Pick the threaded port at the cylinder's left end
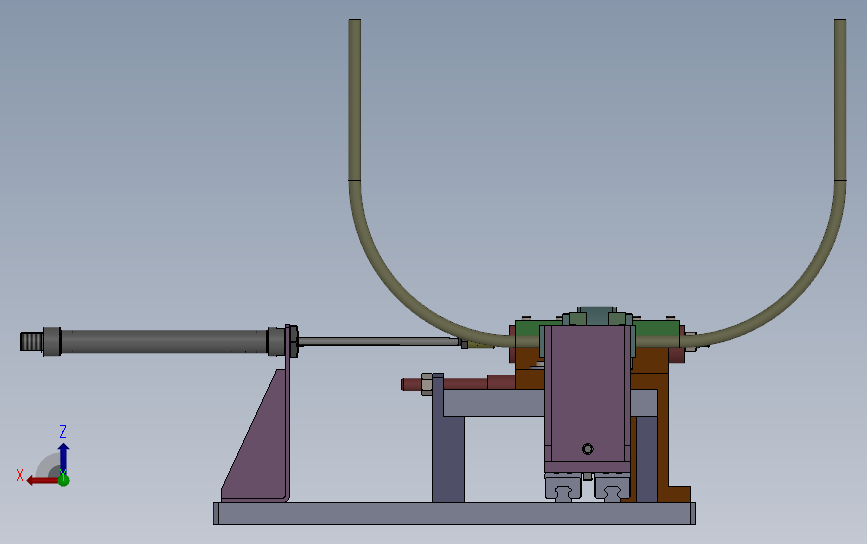The image size is (867, 544). click(x=32, y=342)
